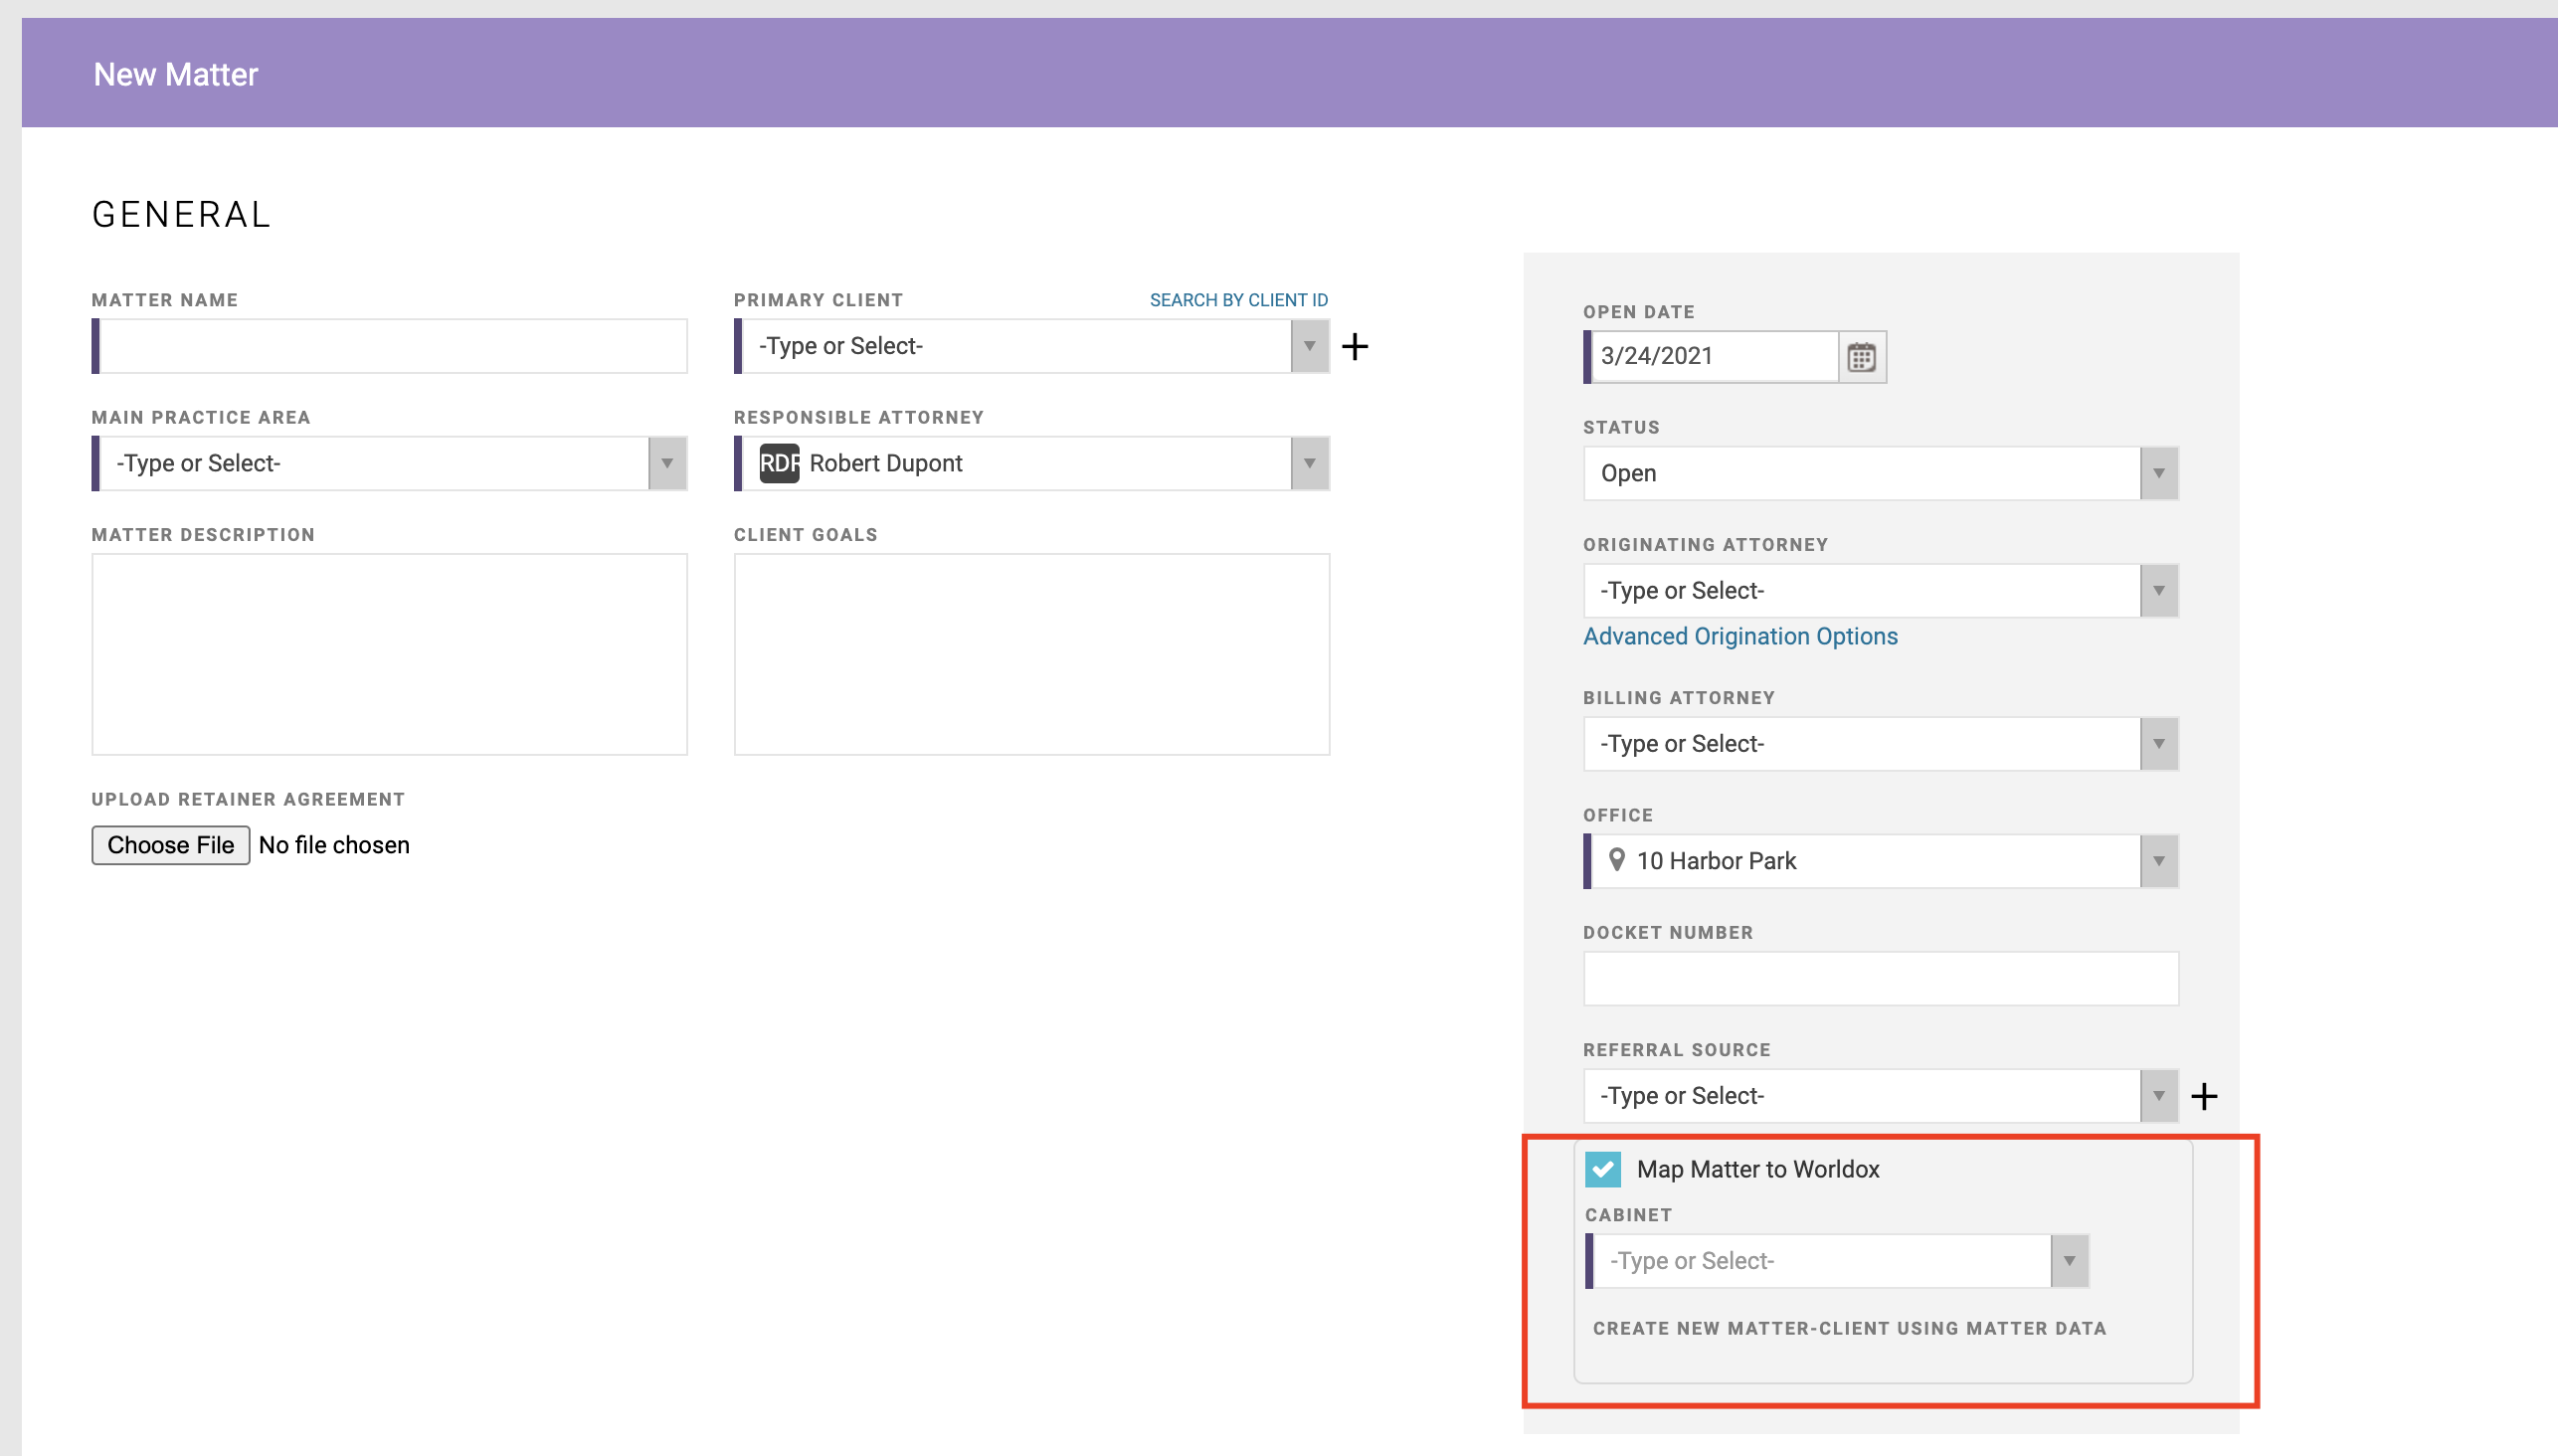Expand Main Practice Area dropdown
Viewport: 2558px width, 1456px height.
coord(667,464)
